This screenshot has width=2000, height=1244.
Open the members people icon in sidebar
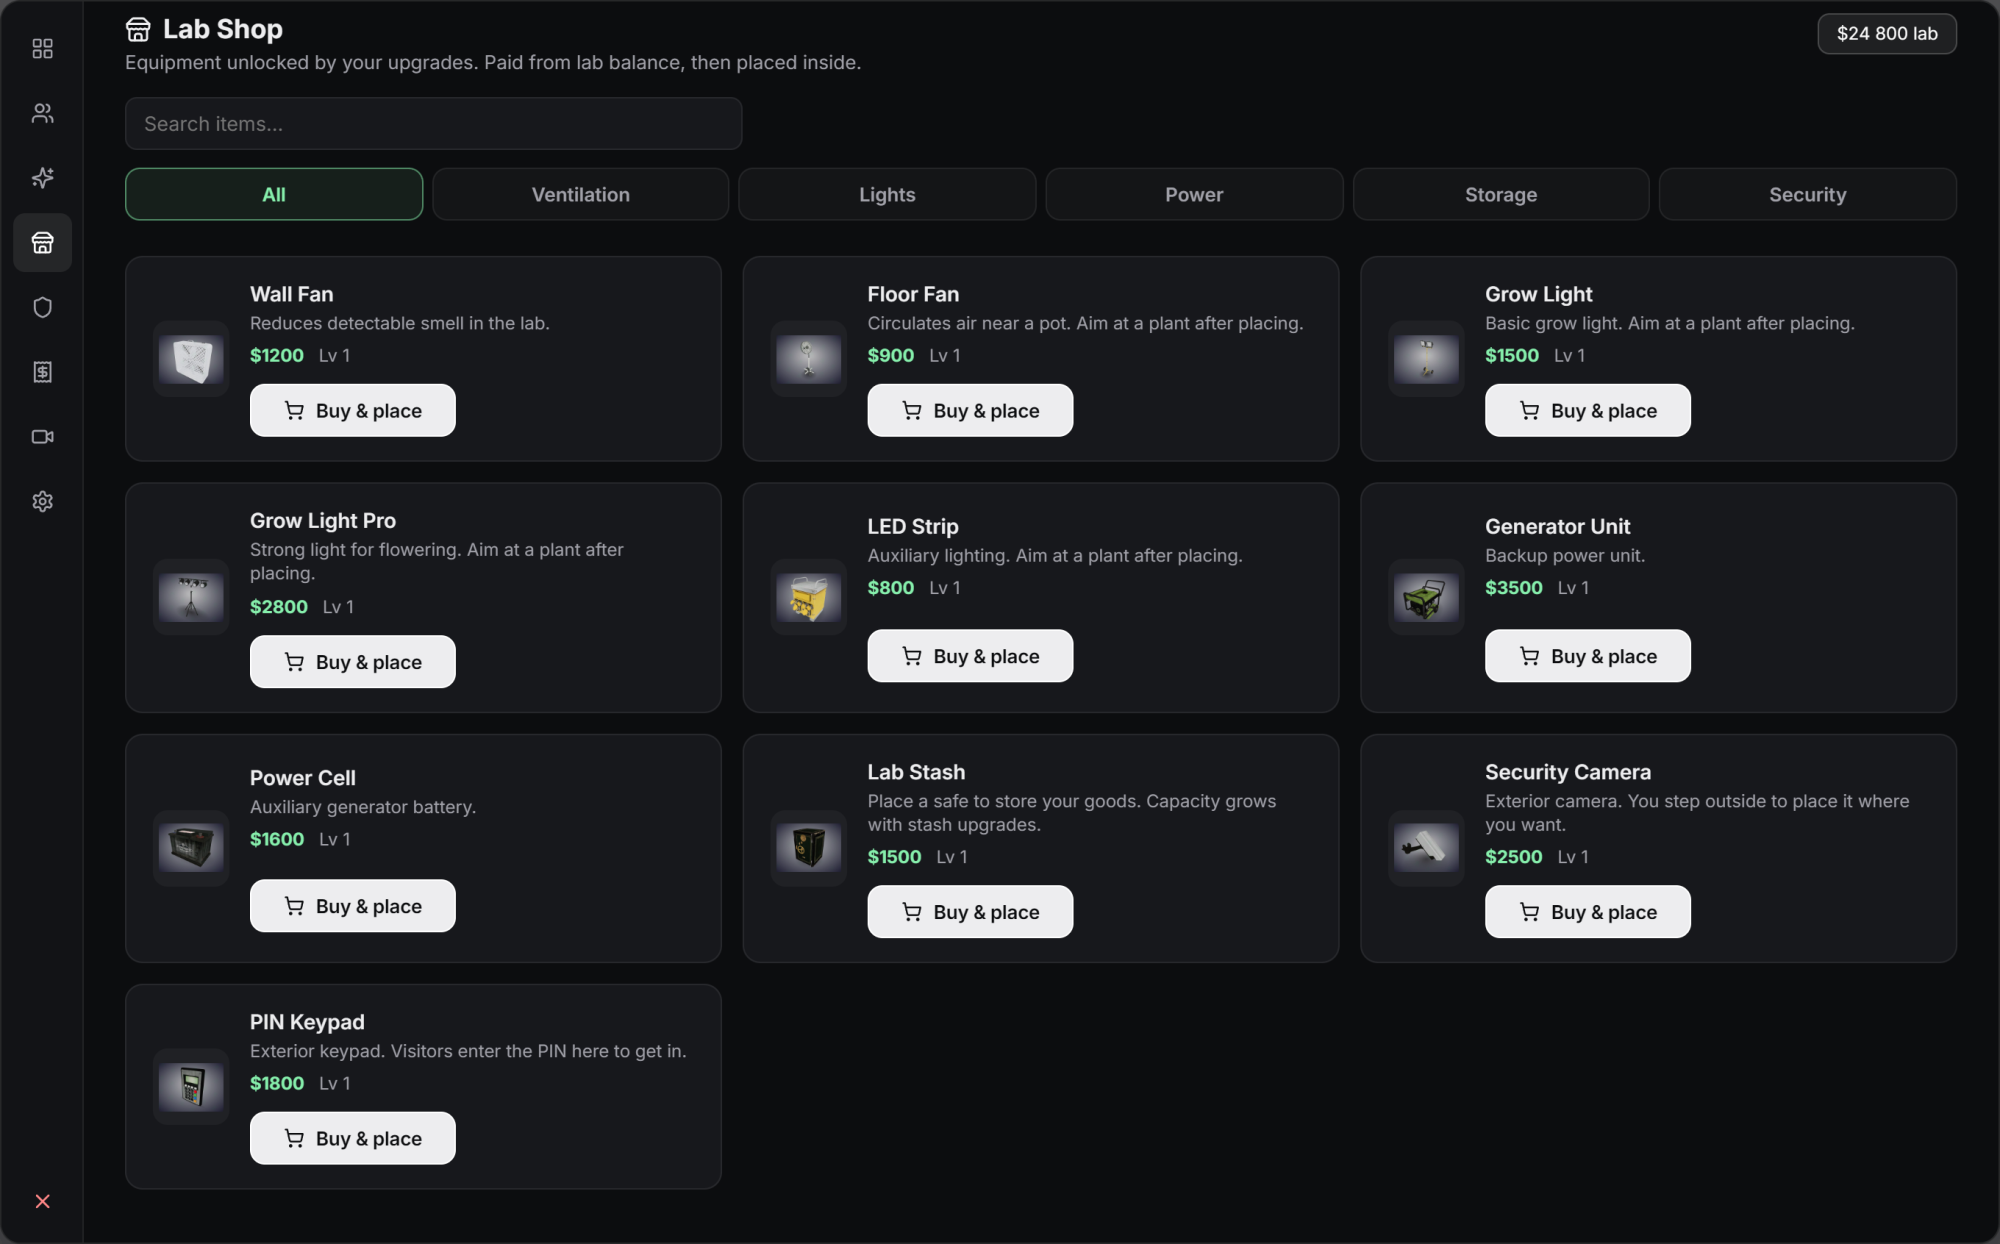pyautogui.click(x=42, y=113)
